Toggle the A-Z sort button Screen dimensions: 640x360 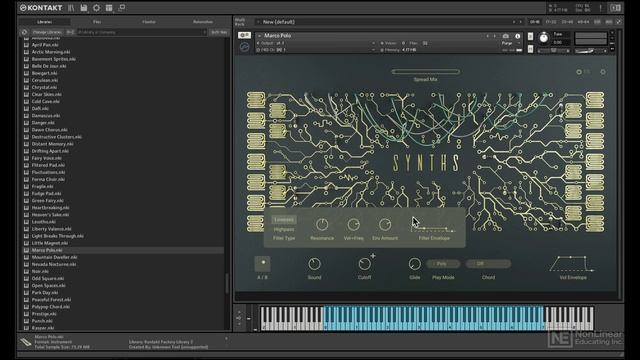pos(70,32)
